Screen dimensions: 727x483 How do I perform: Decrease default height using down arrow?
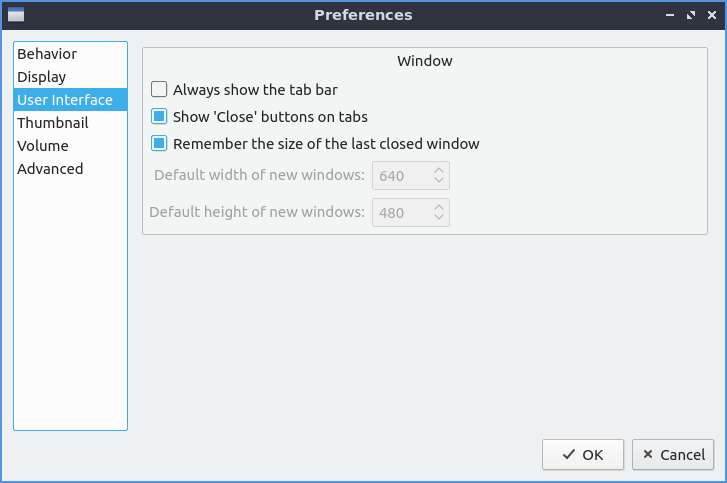coord(439,218)
